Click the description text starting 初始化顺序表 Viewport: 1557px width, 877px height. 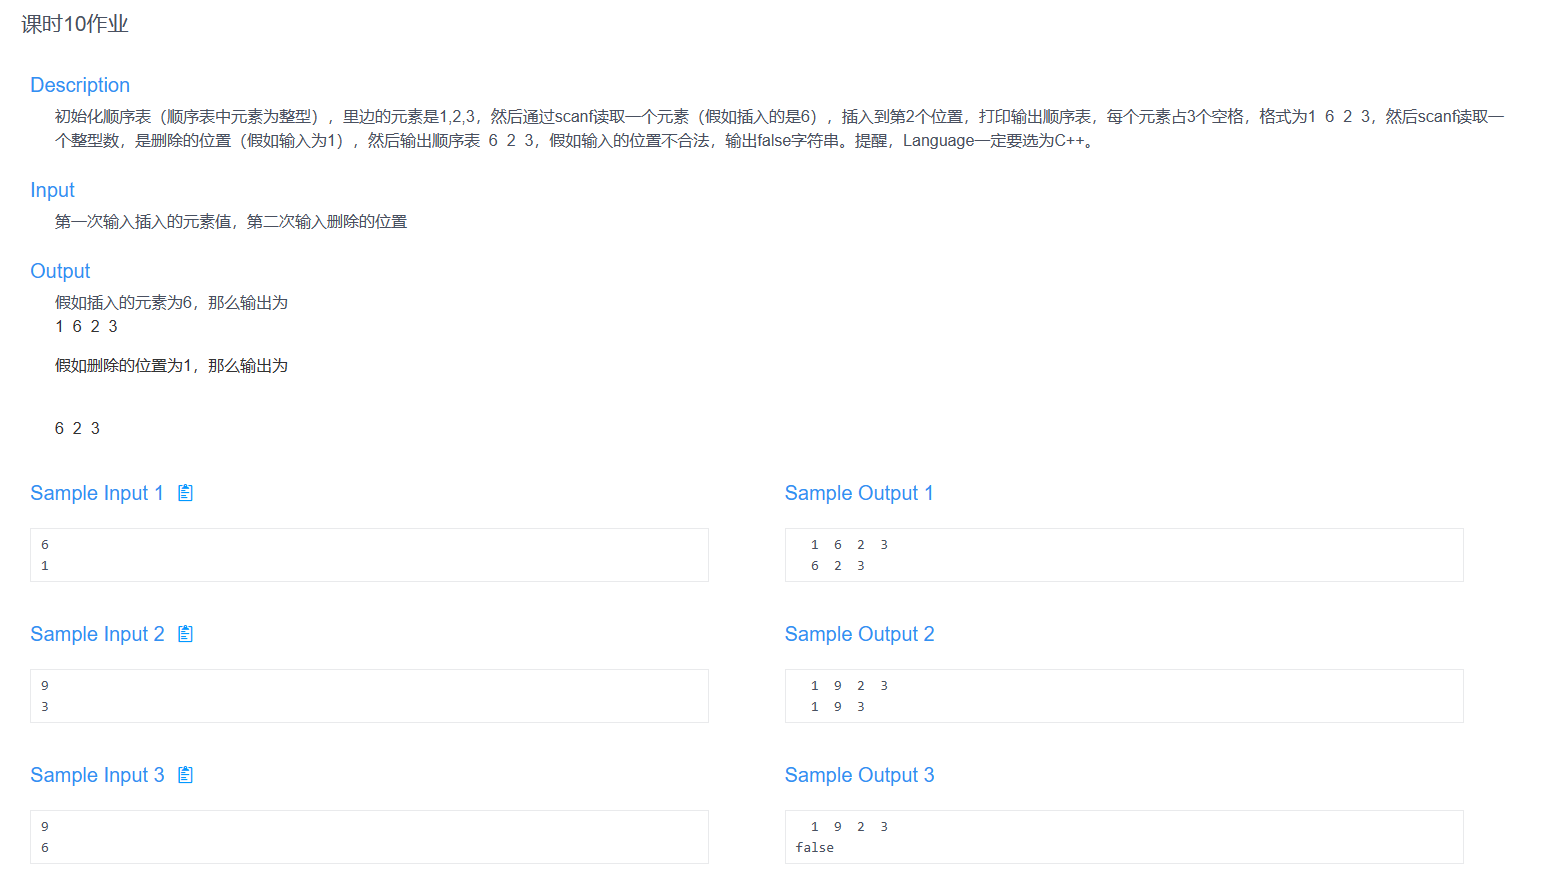point(779,129)
